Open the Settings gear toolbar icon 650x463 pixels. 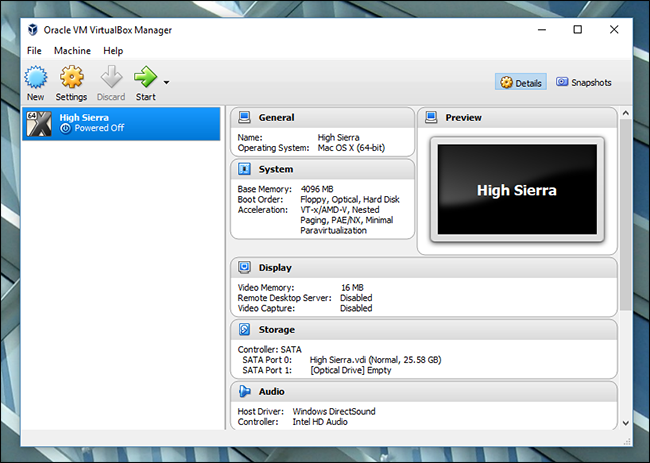[x=72, y=77]
